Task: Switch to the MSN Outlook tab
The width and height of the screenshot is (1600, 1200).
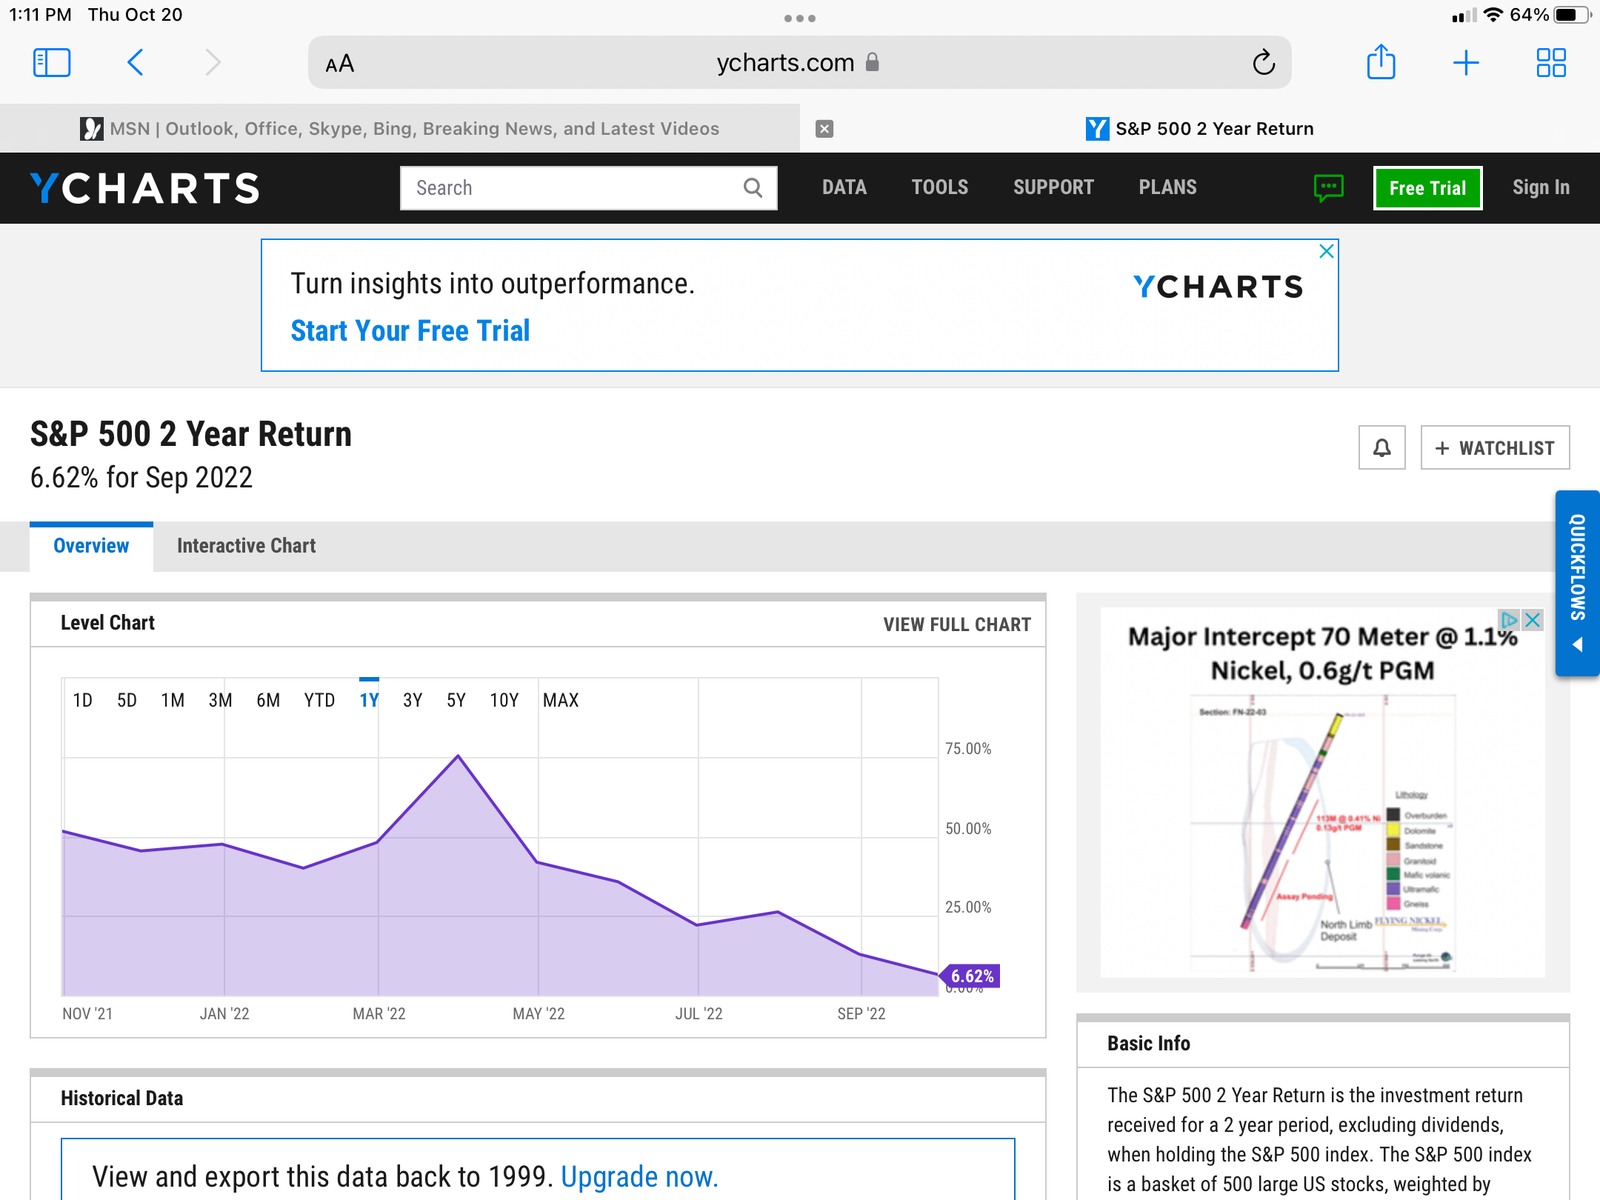Action: 400,129
